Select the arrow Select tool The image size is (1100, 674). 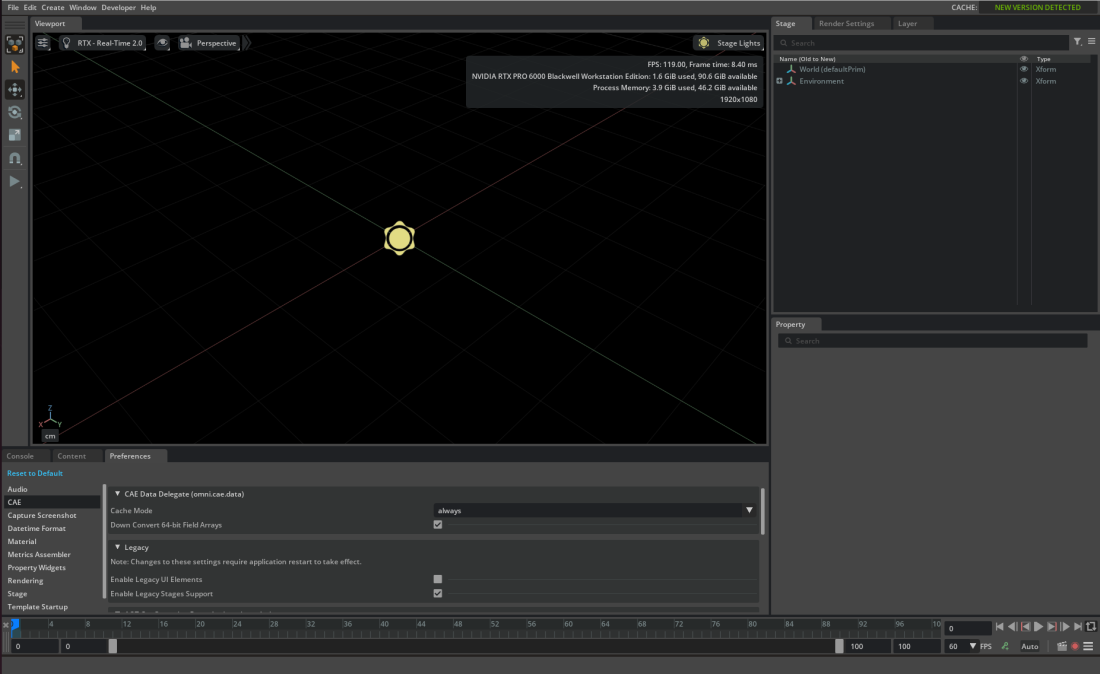coord(14,67)
